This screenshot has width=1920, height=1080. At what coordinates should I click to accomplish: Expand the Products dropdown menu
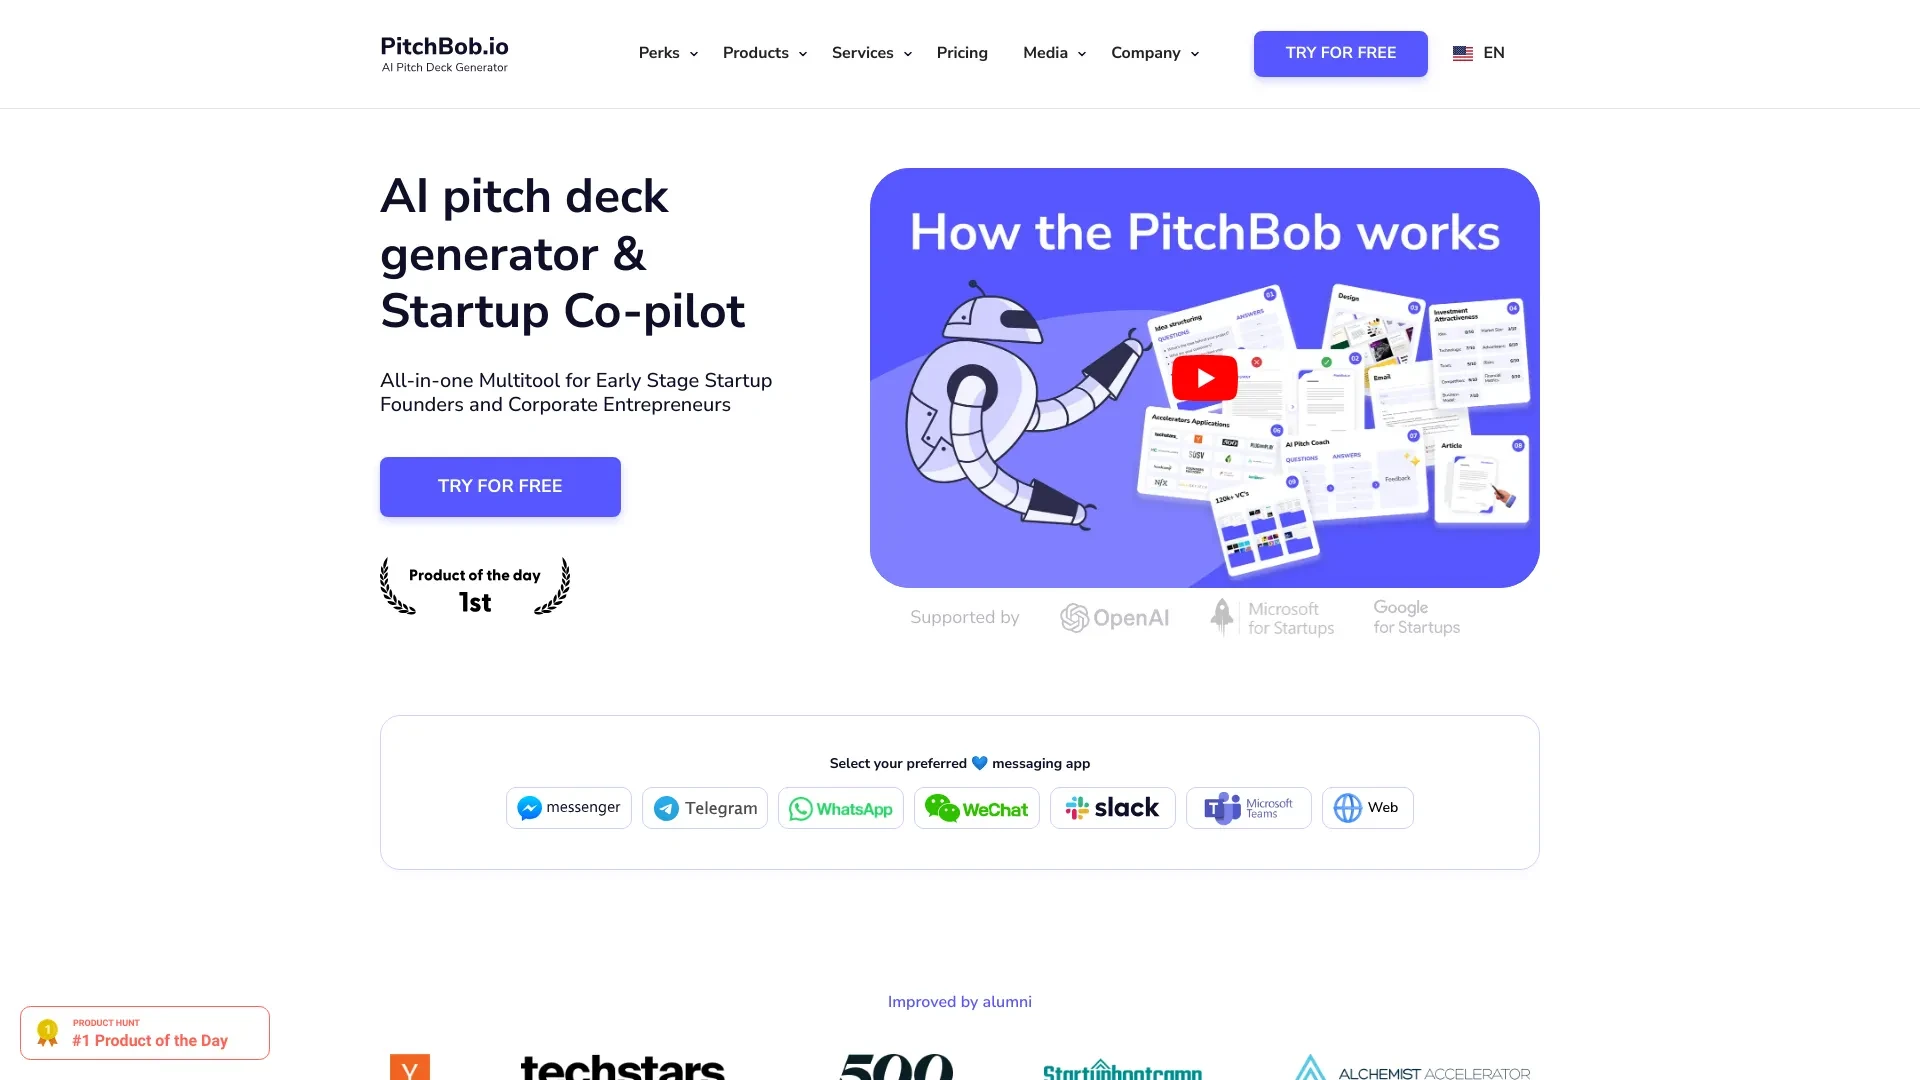tap(764, 53)
